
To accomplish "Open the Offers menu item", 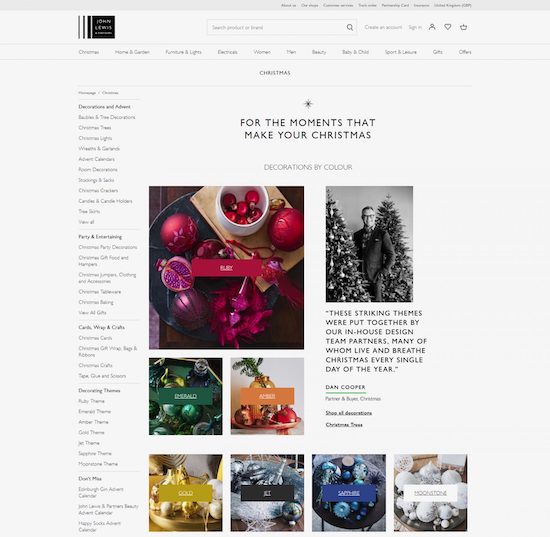I will 465,52.
